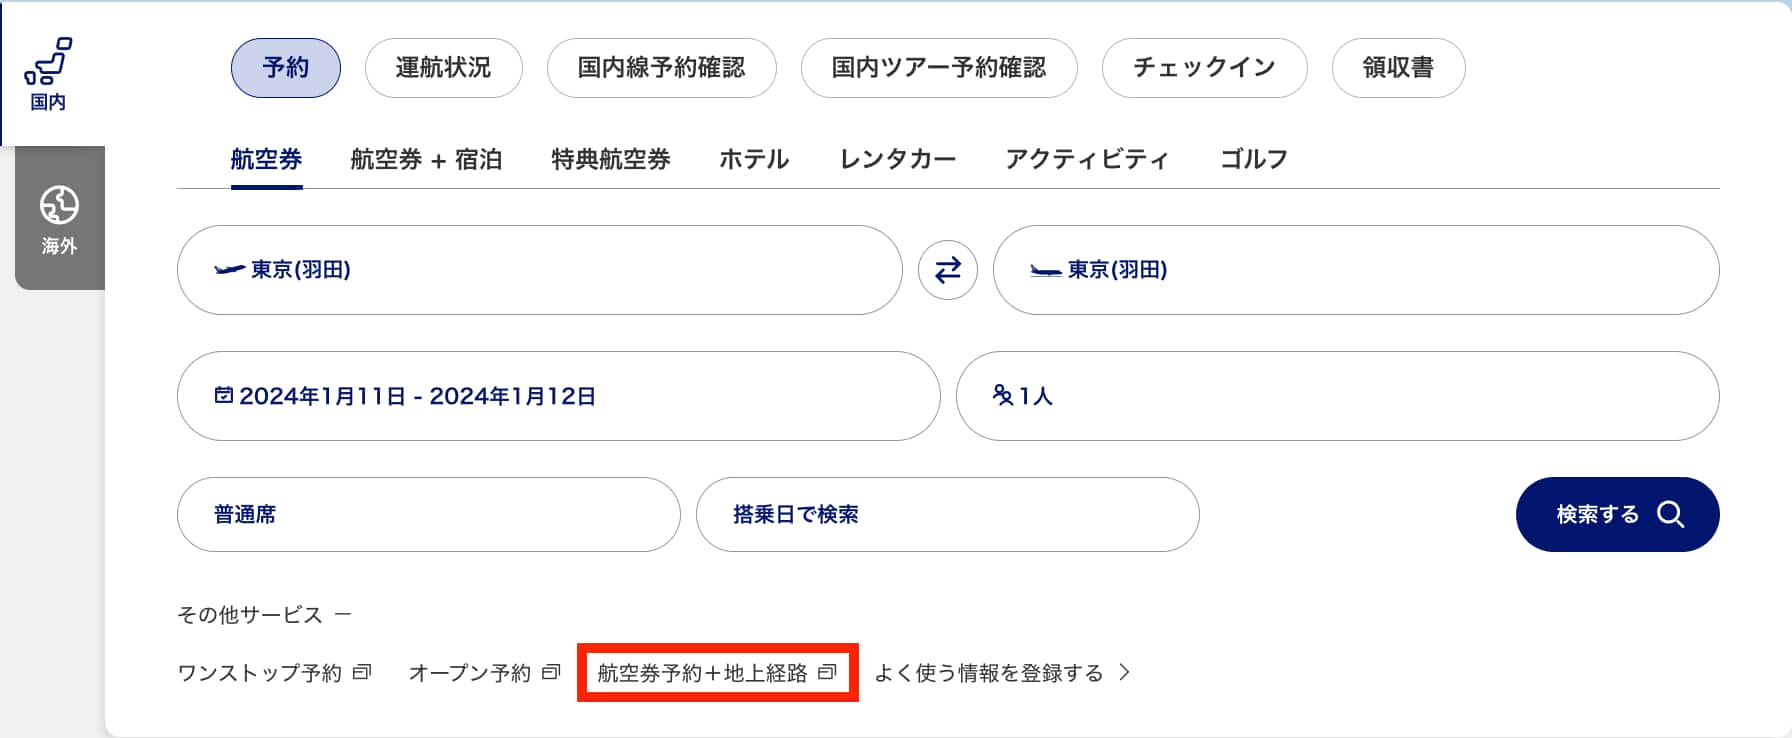Click the swap departure and arrival icon
Screen dimensions: 1792x738
(947, 270)
